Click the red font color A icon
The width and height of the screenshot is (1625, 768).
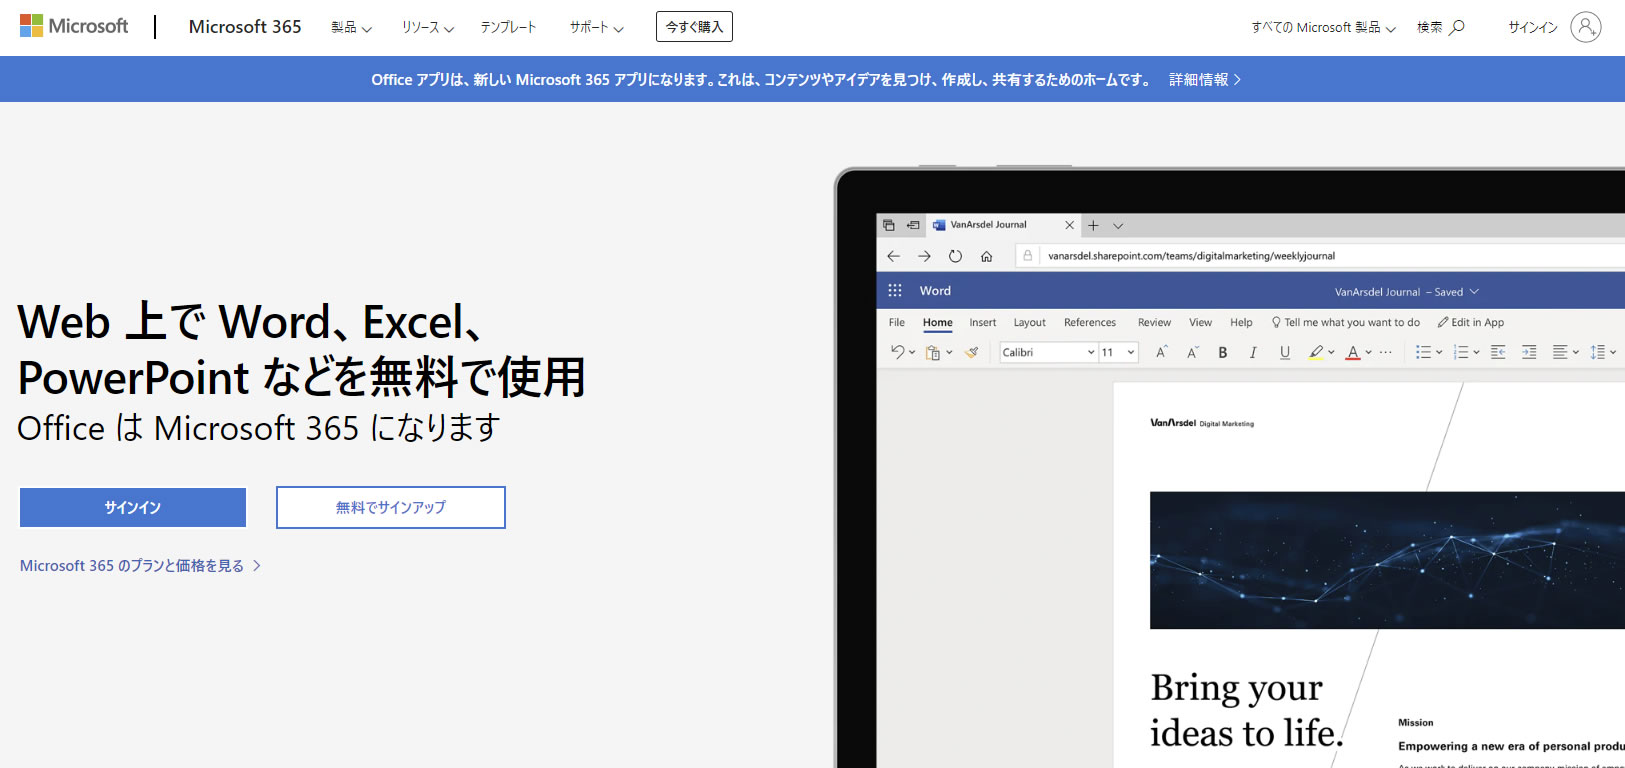coord(1353,352)
